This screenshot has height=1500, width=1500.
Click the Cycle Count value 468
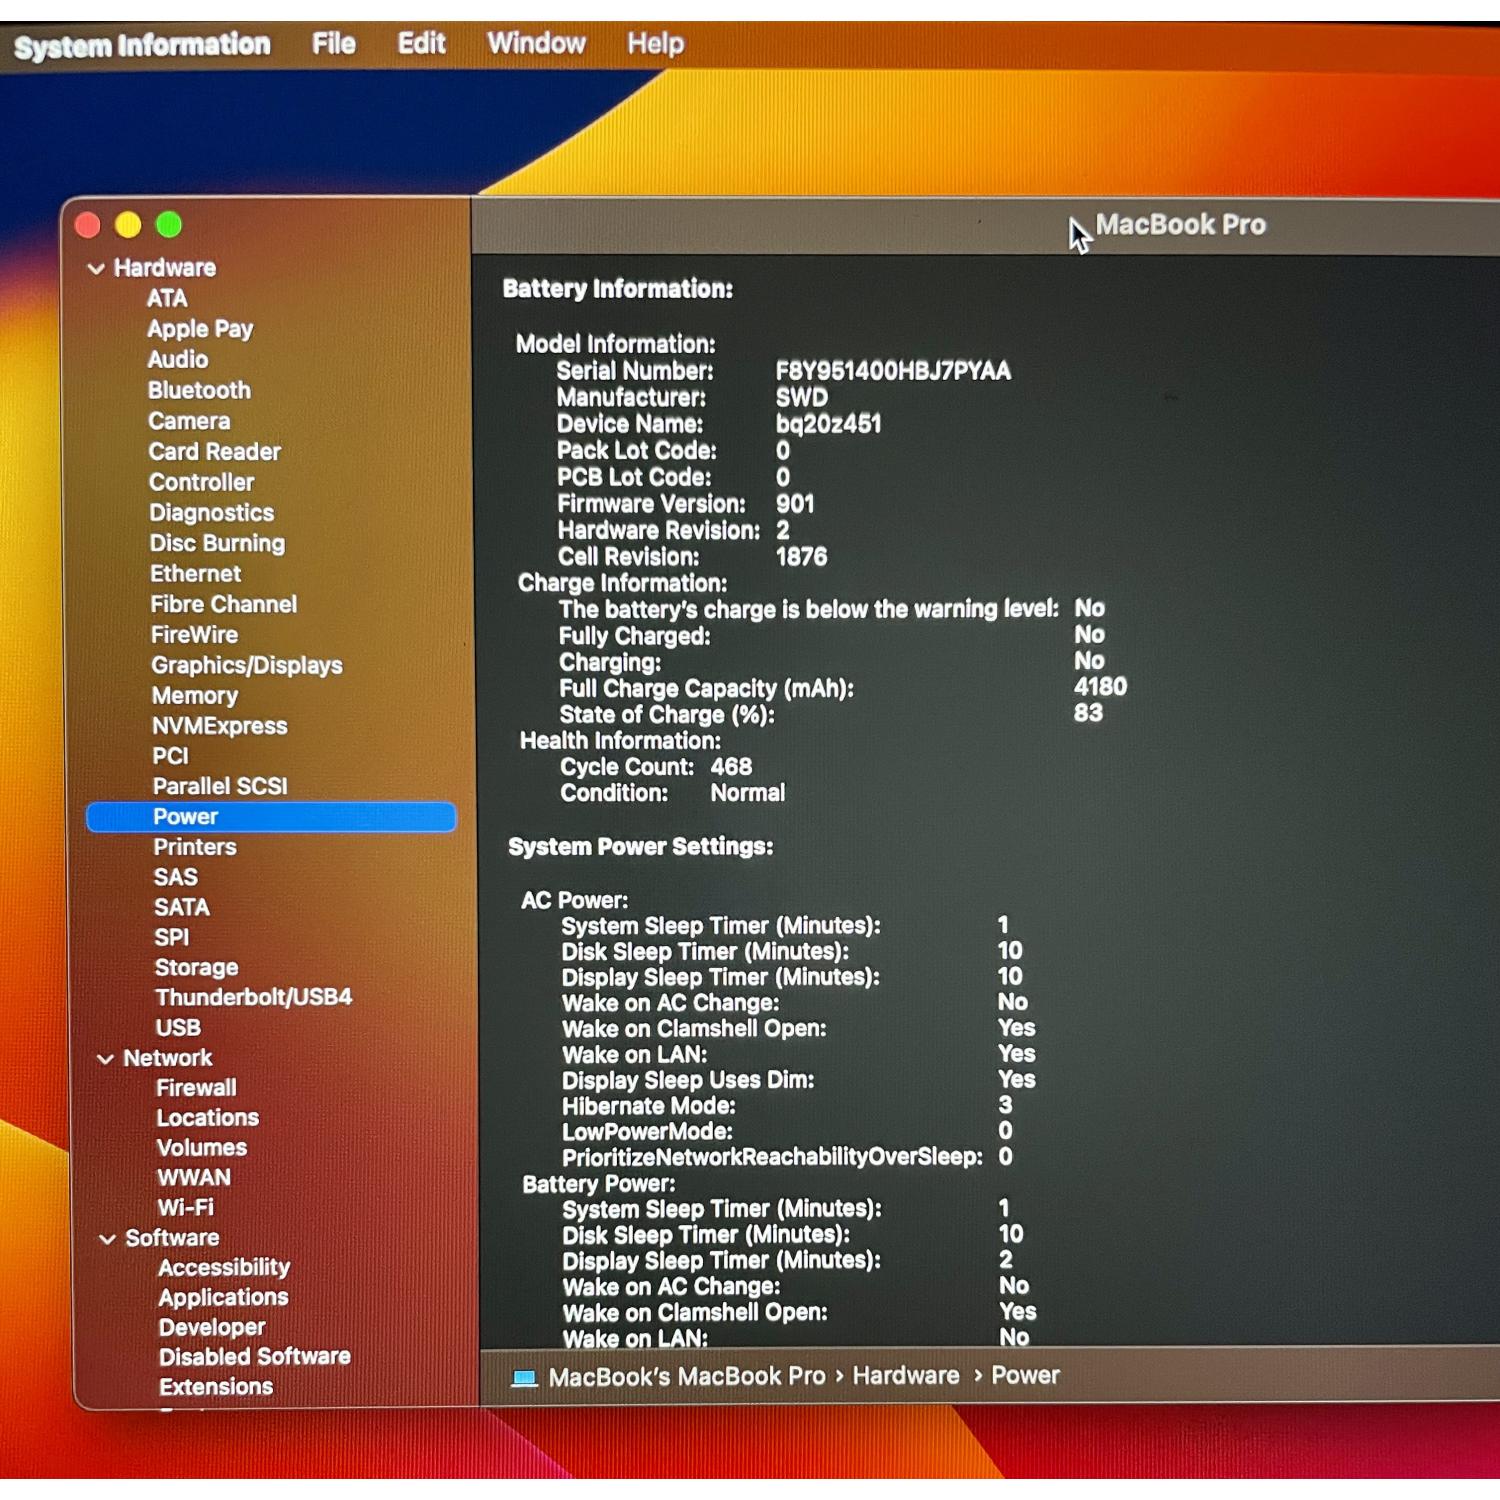pos(731,767)
